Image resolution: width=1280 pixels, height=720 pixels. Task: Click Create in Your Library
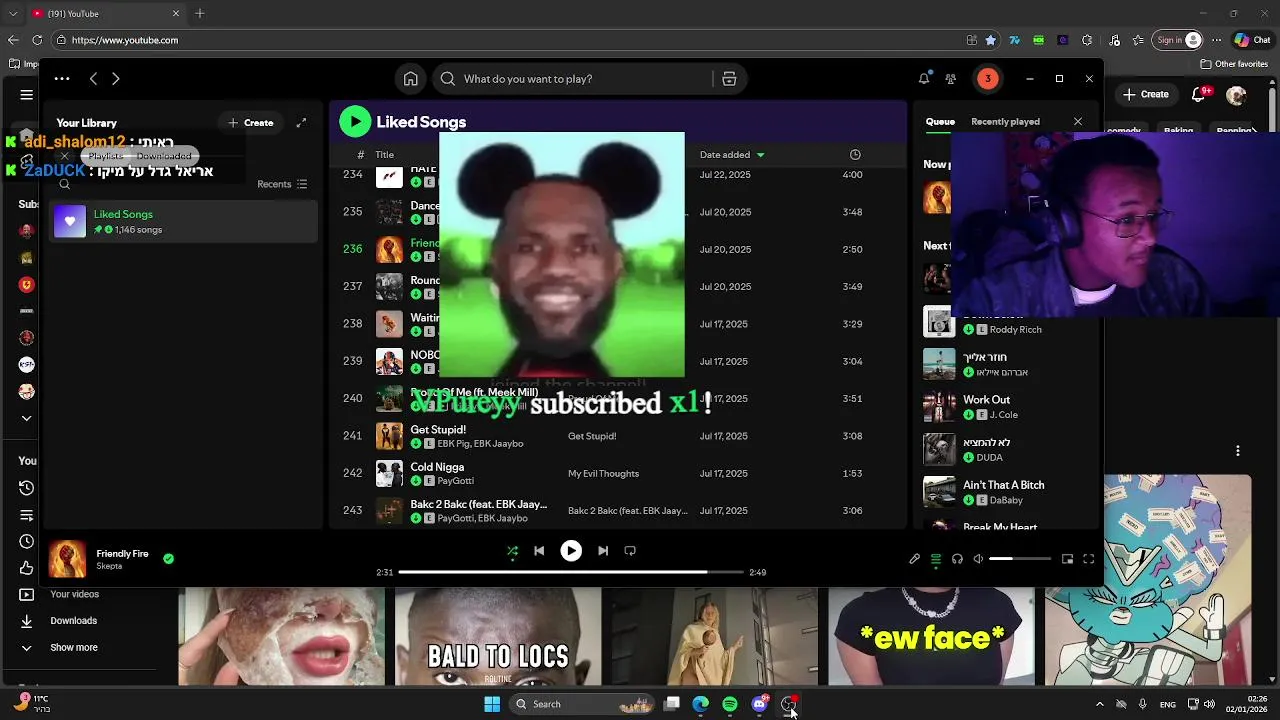click(250, 123)
